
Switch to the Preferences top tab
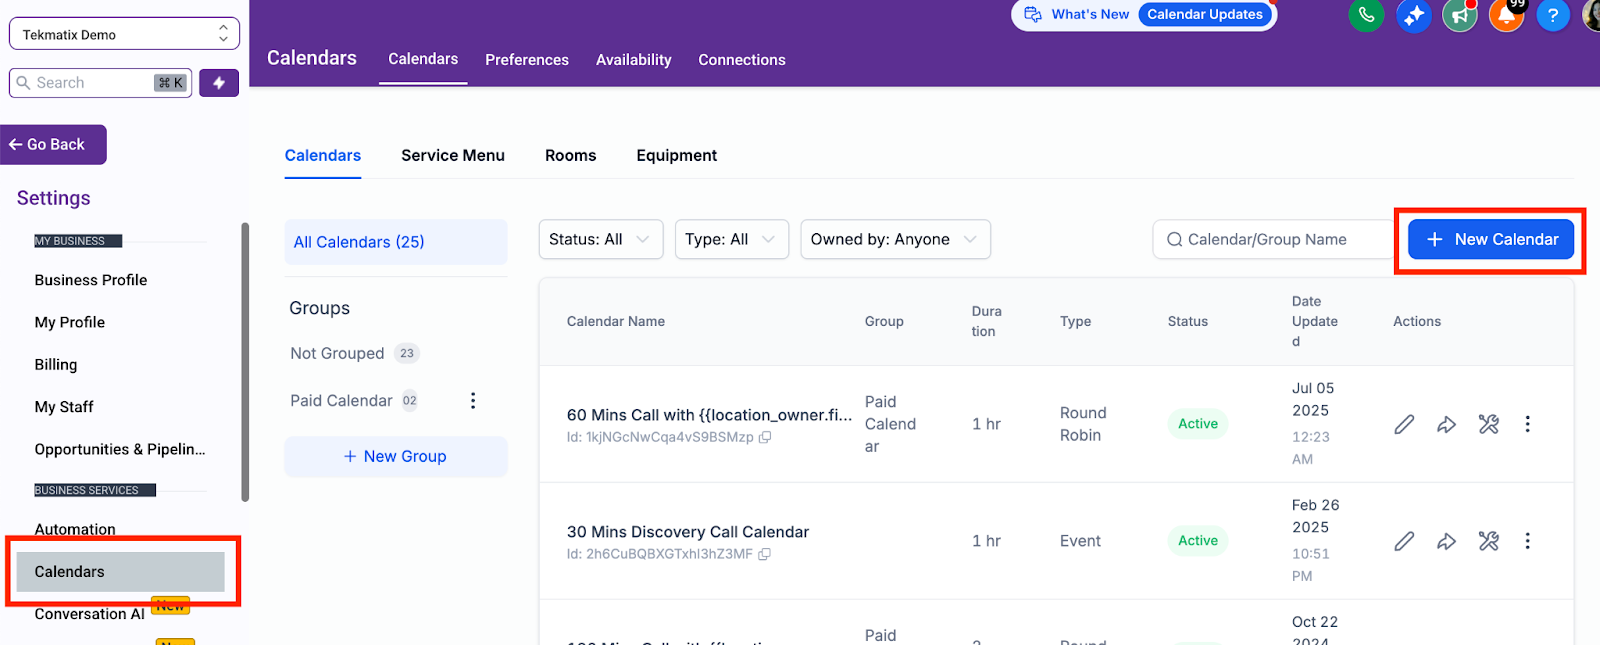(527, 60)
